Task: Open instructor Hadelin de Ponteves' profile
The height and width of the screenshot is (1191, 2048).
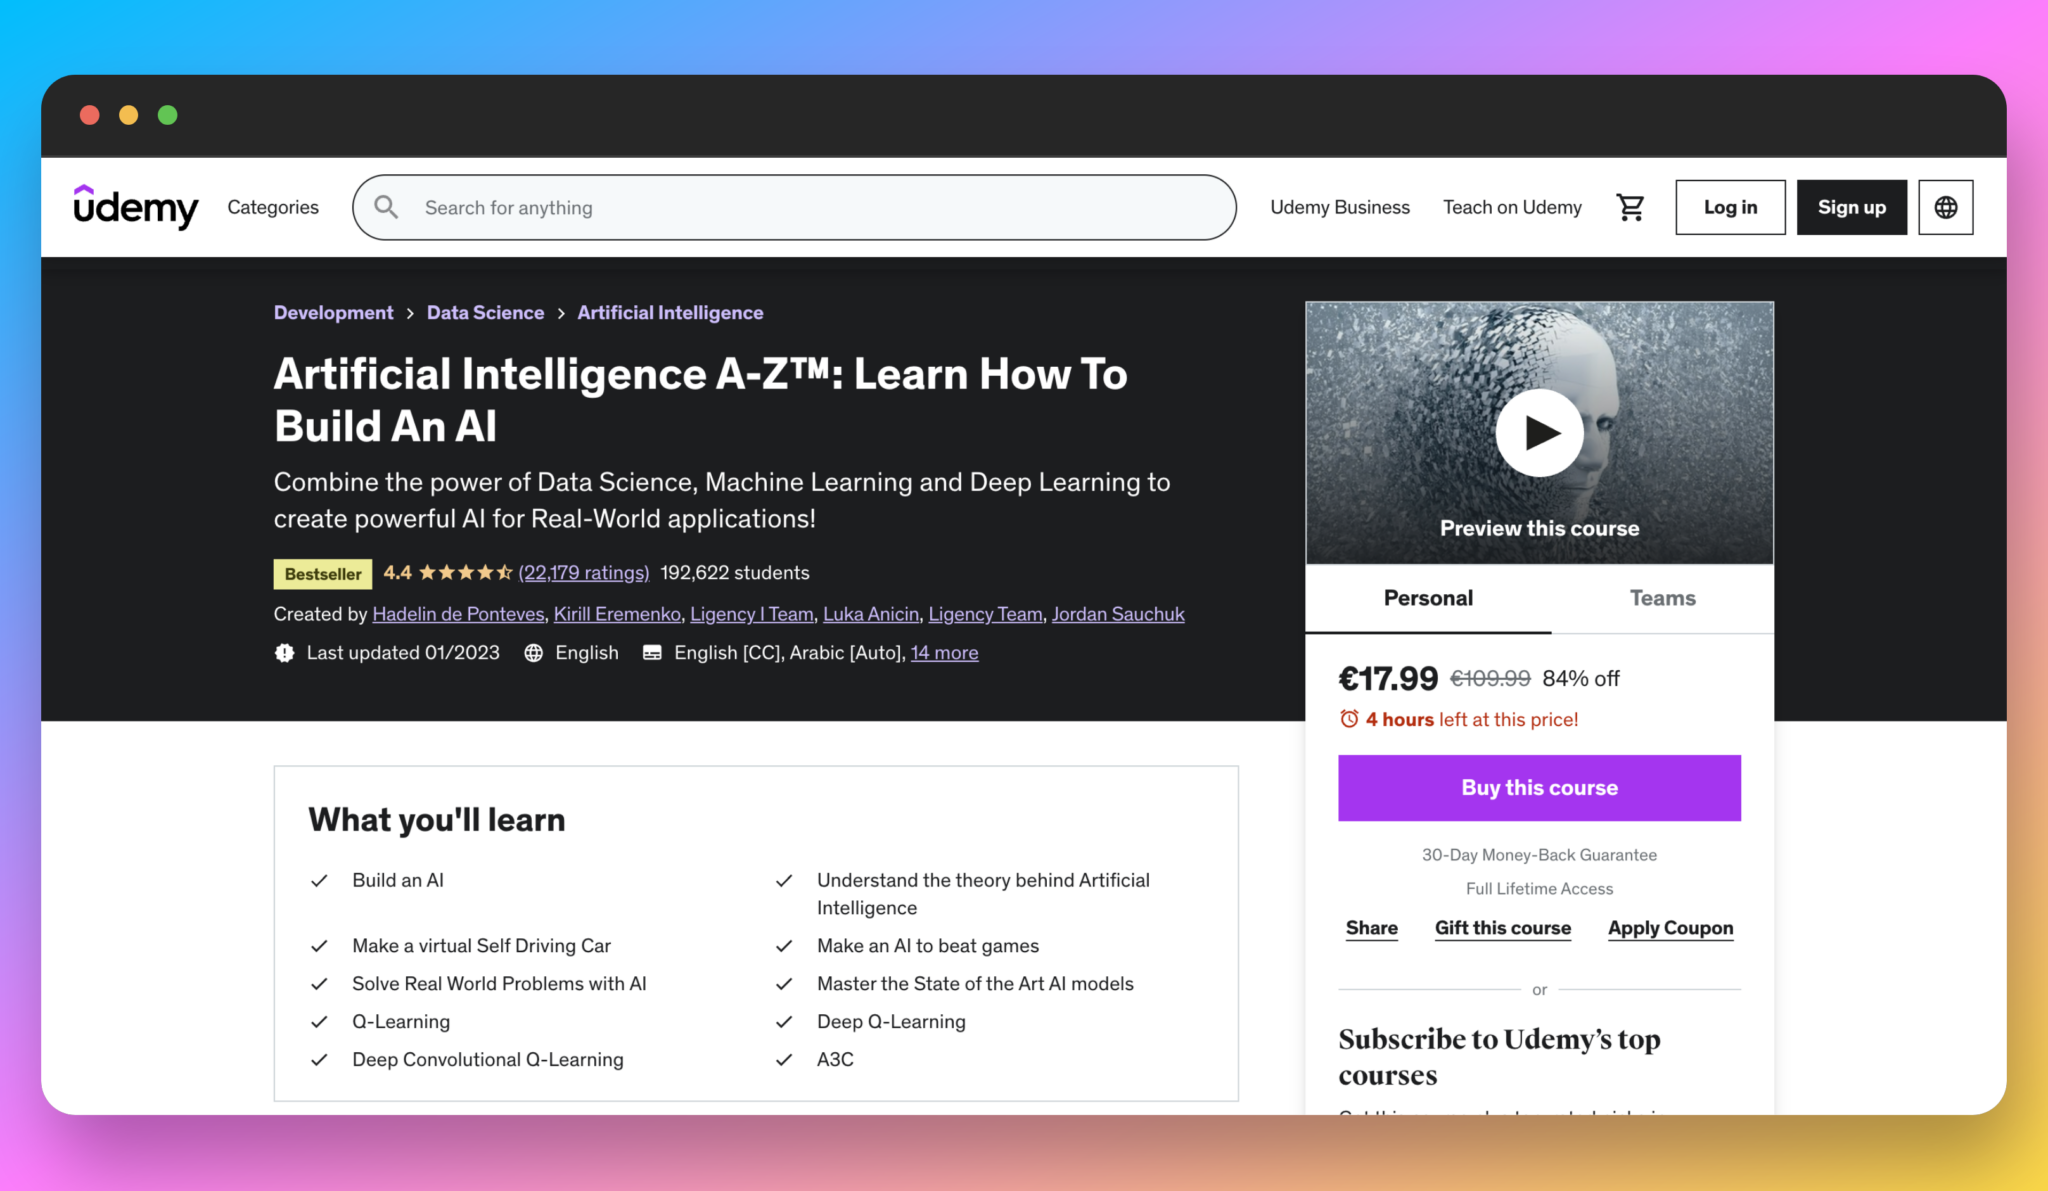Action: [457, 613]
